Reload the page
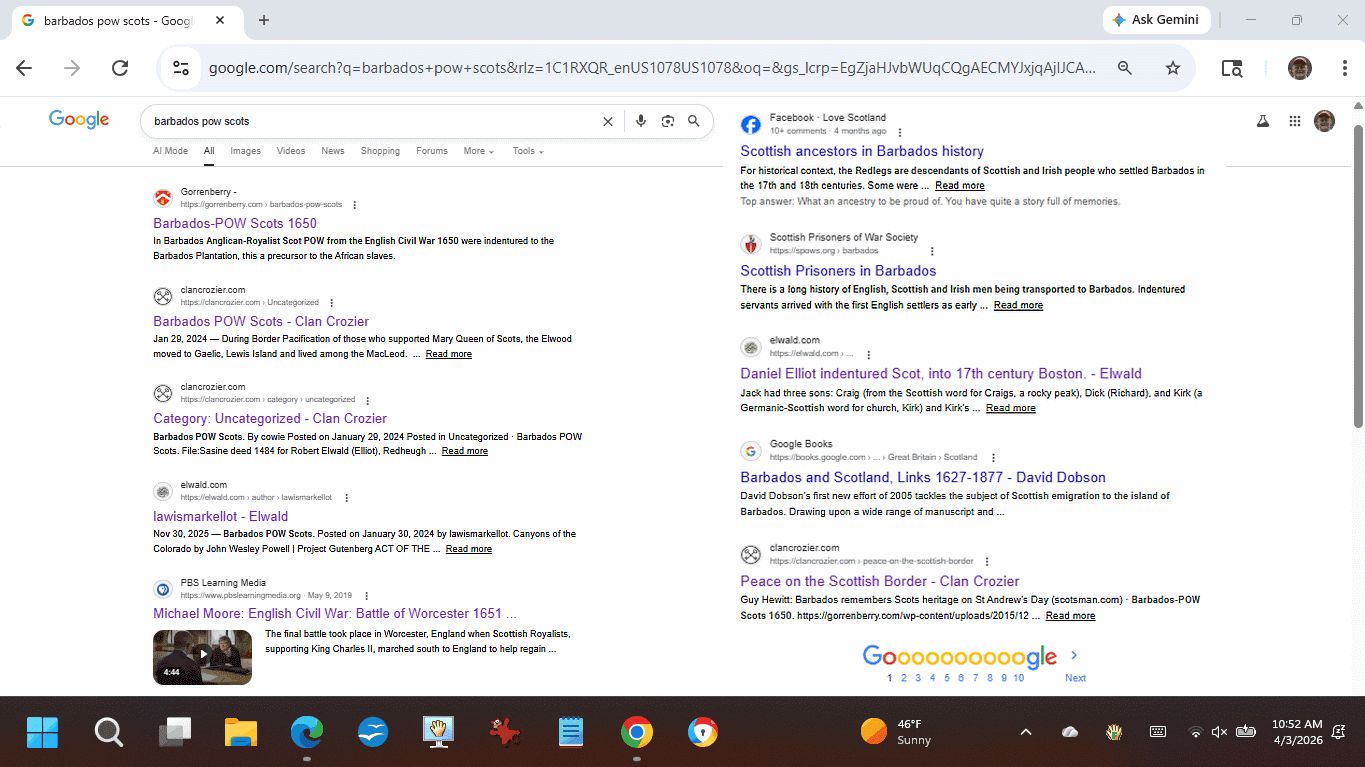This screenshot has width=1365, height=767. pyautogui.click(x=120, y=68)
